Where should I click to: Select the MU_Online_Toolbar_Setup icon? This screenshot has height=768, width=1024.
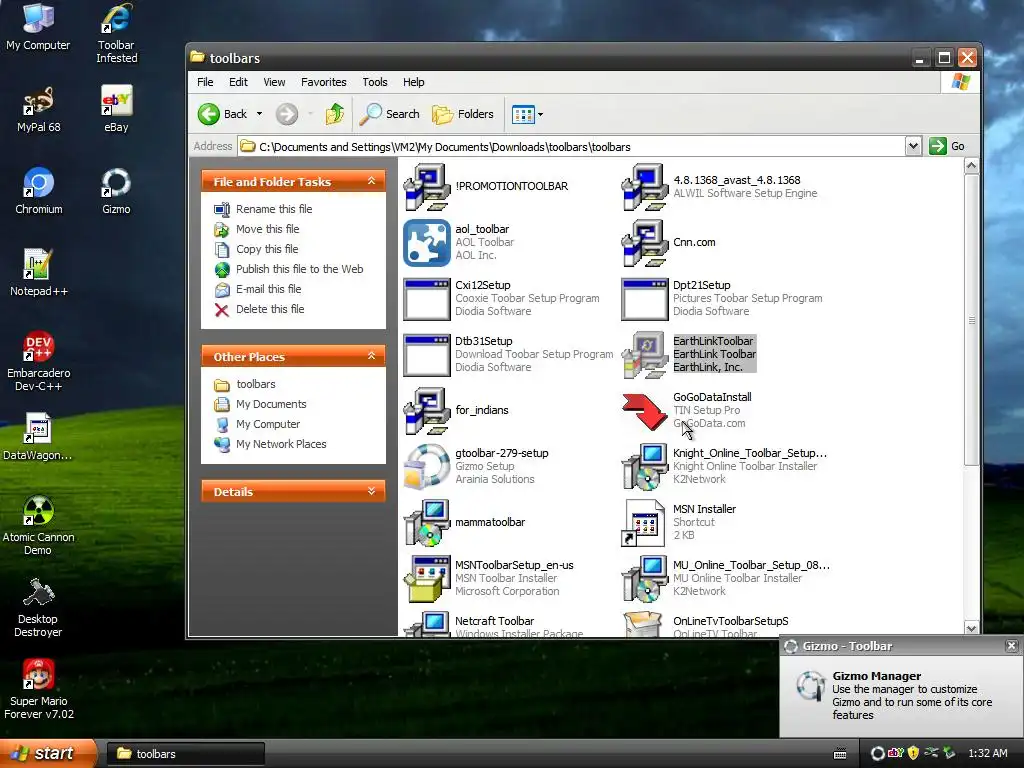(x=645, y=579)
